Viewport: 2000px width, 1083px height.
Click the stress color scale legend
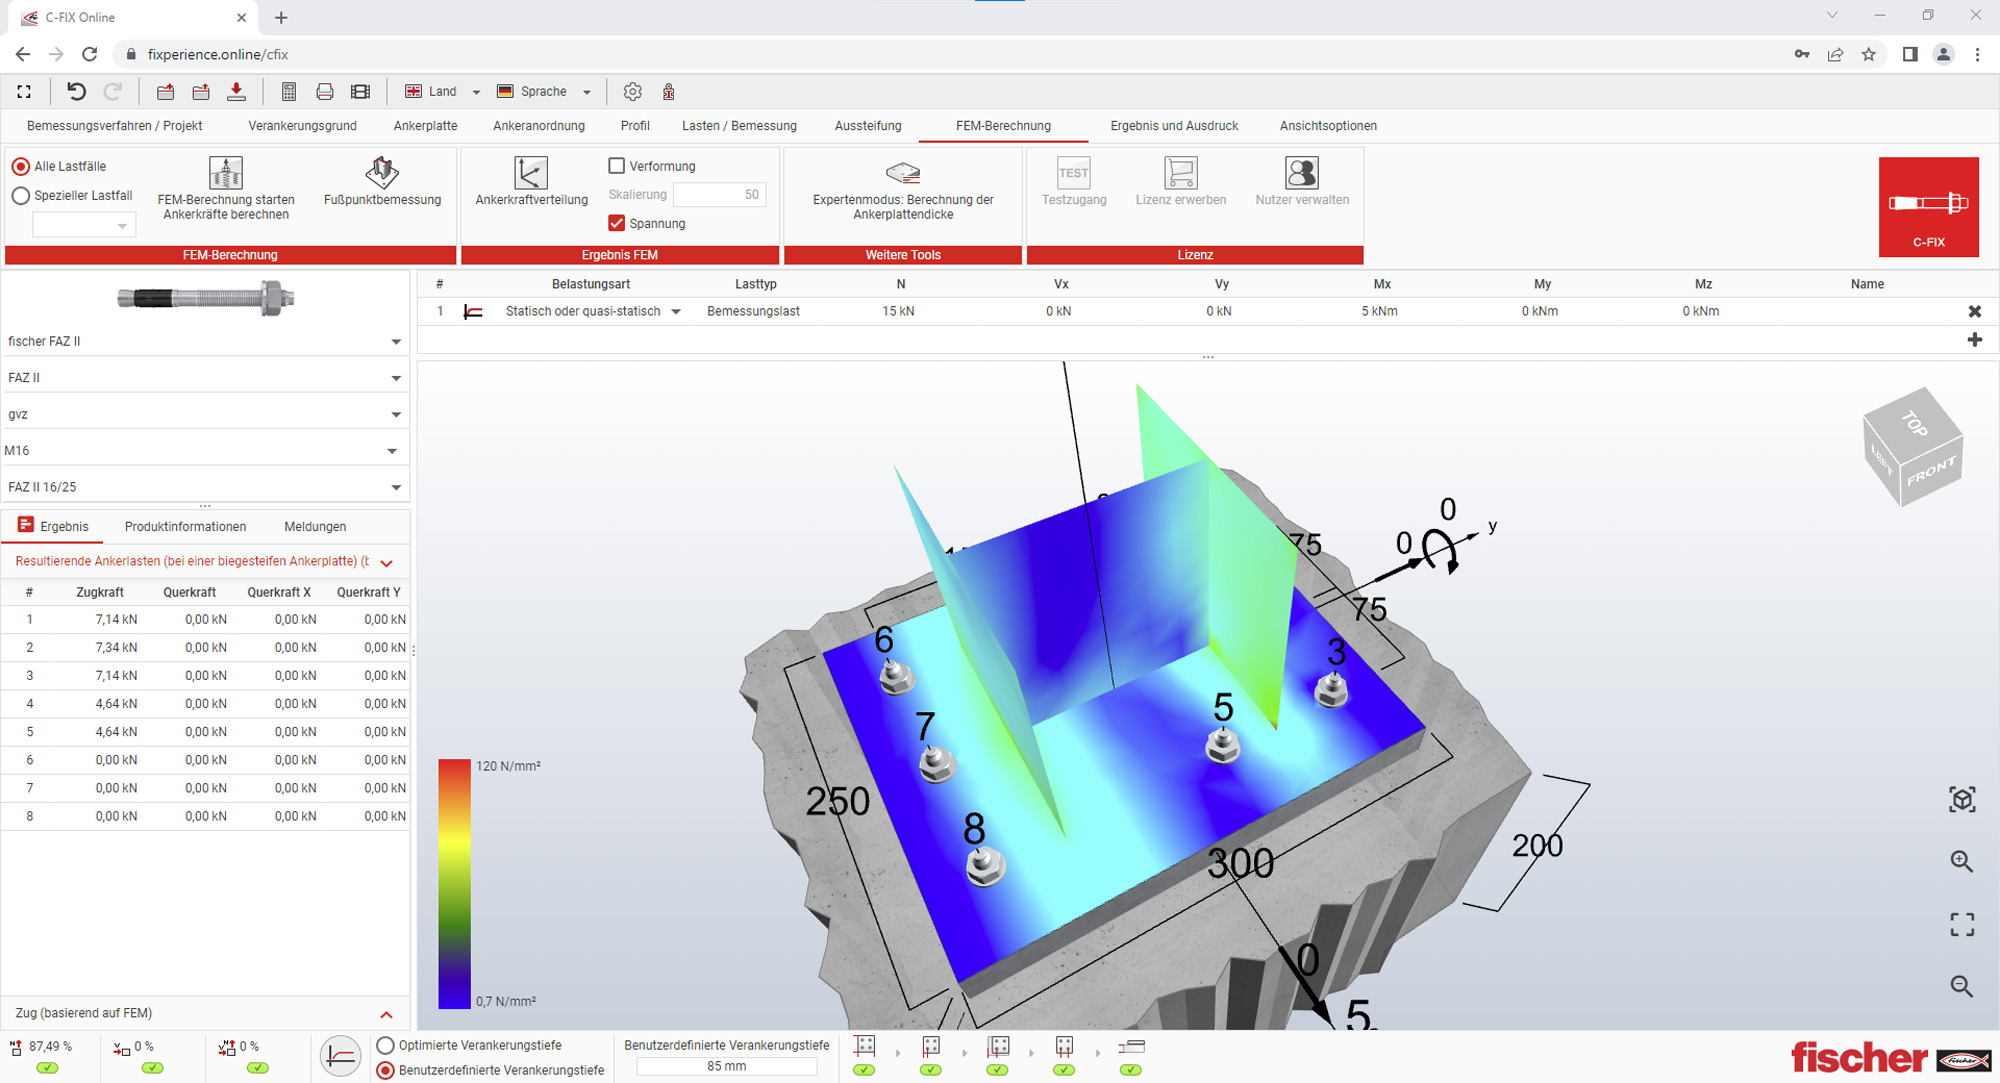coord(454,880)
